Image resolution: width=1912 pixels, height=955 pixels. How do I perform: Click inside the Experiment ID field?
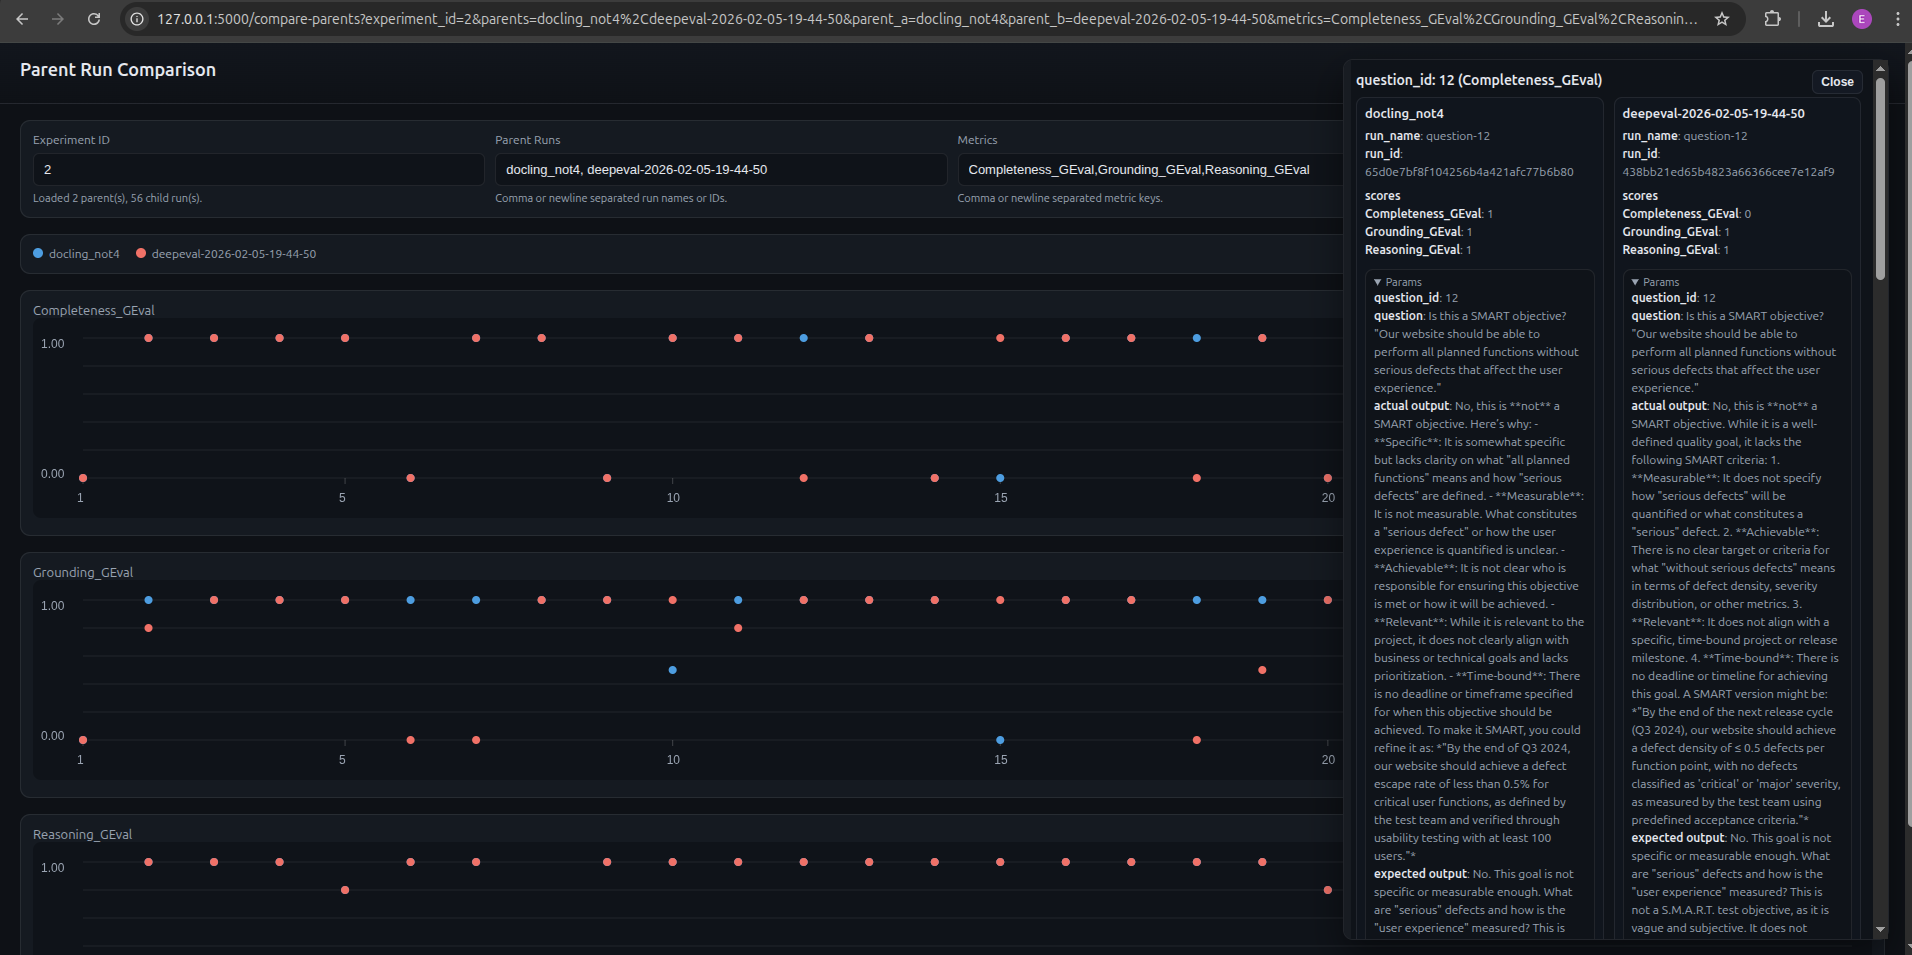tap(255, 169)
